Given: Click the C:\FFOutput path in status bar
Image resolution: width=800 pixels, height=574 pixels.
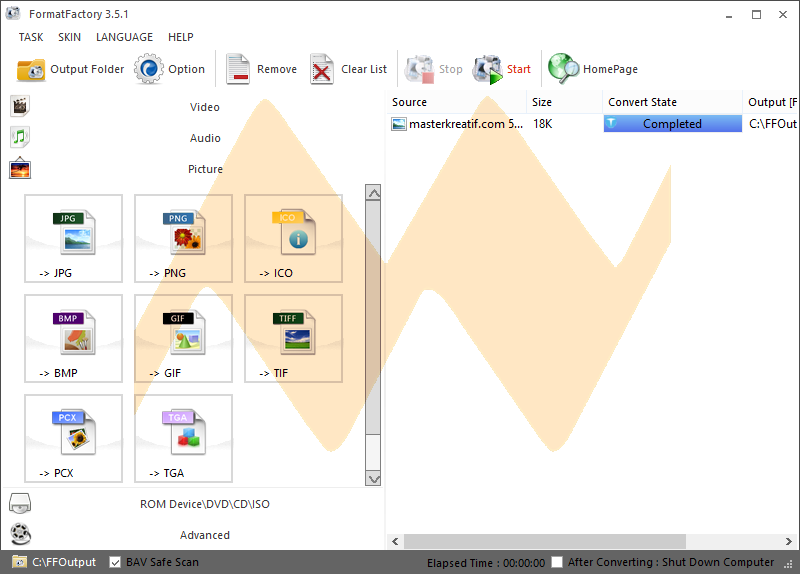Looking at the screenshot, I should [64, 562].
